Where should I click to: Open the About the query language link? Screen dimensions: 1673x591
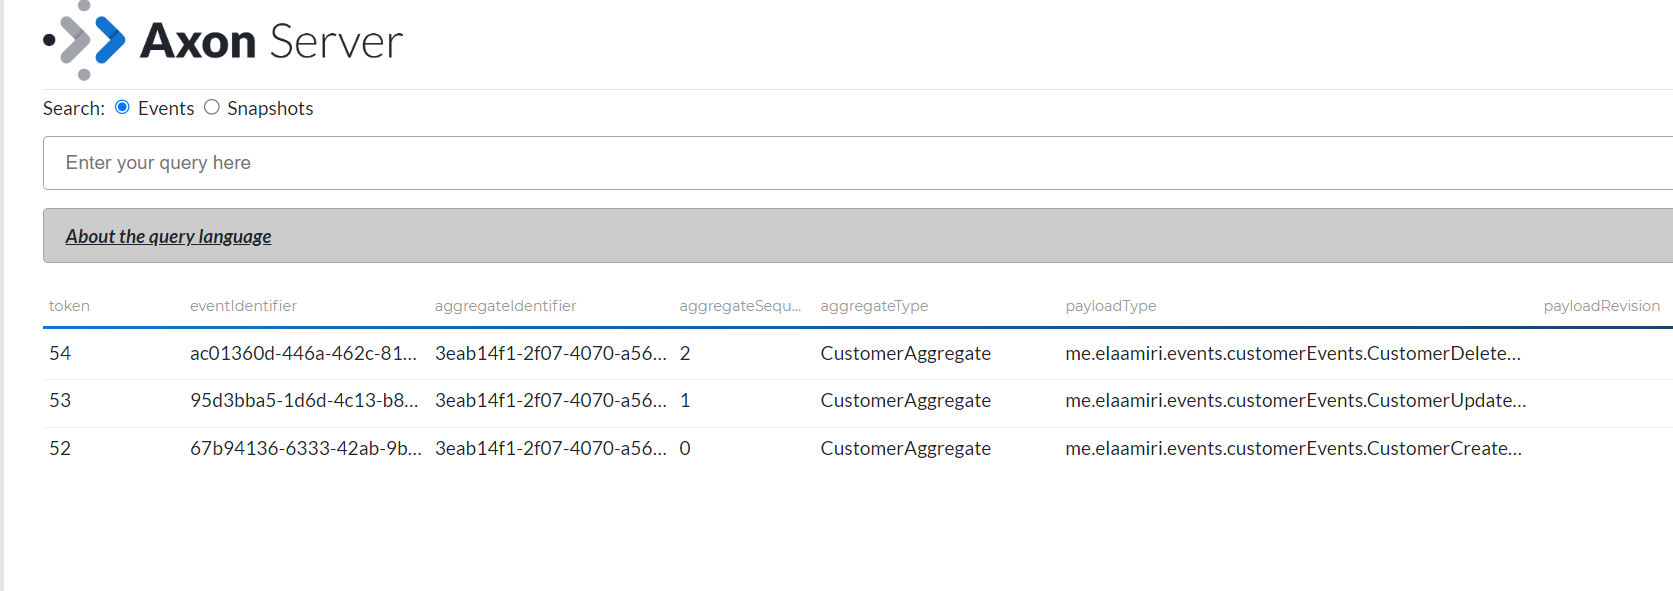[168, 236]
